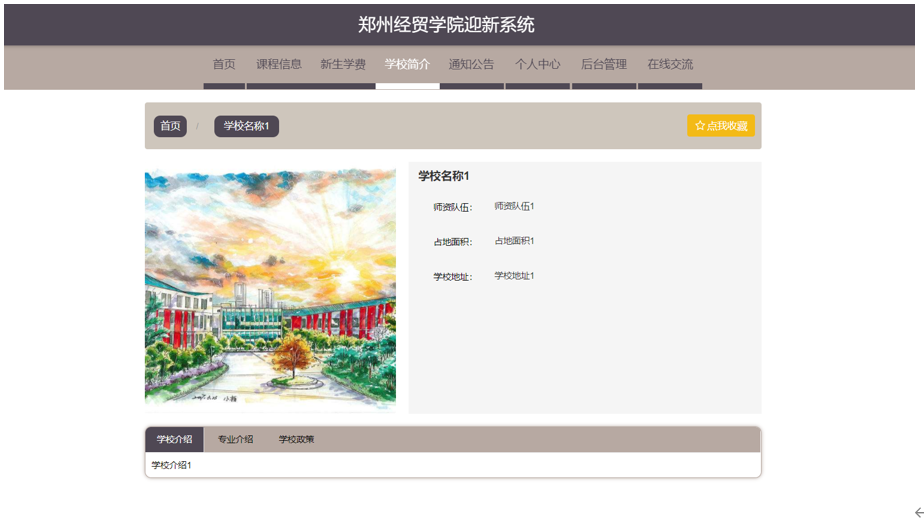This screenshot has width=924, height=522.
Task: Click the 学校介绍1 content text
Action: pyautogui.click(x=171, y=465)
